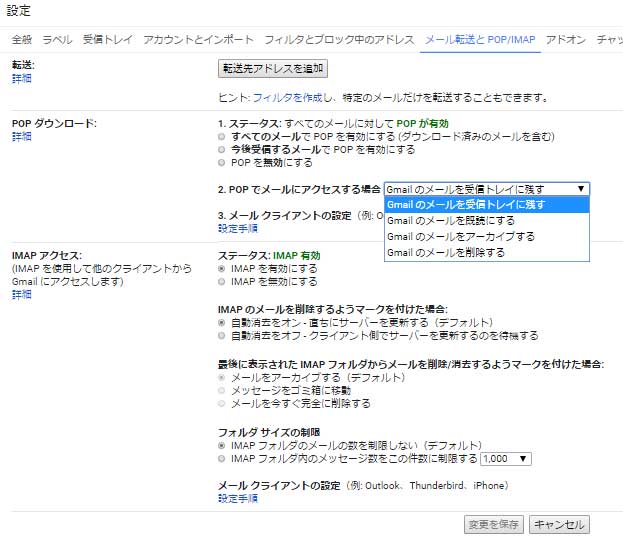Screen dimensions: 623x544
Task: Choose Gmail のメールを削除する option
Action: pyautogui.click(x=445, y=253)
